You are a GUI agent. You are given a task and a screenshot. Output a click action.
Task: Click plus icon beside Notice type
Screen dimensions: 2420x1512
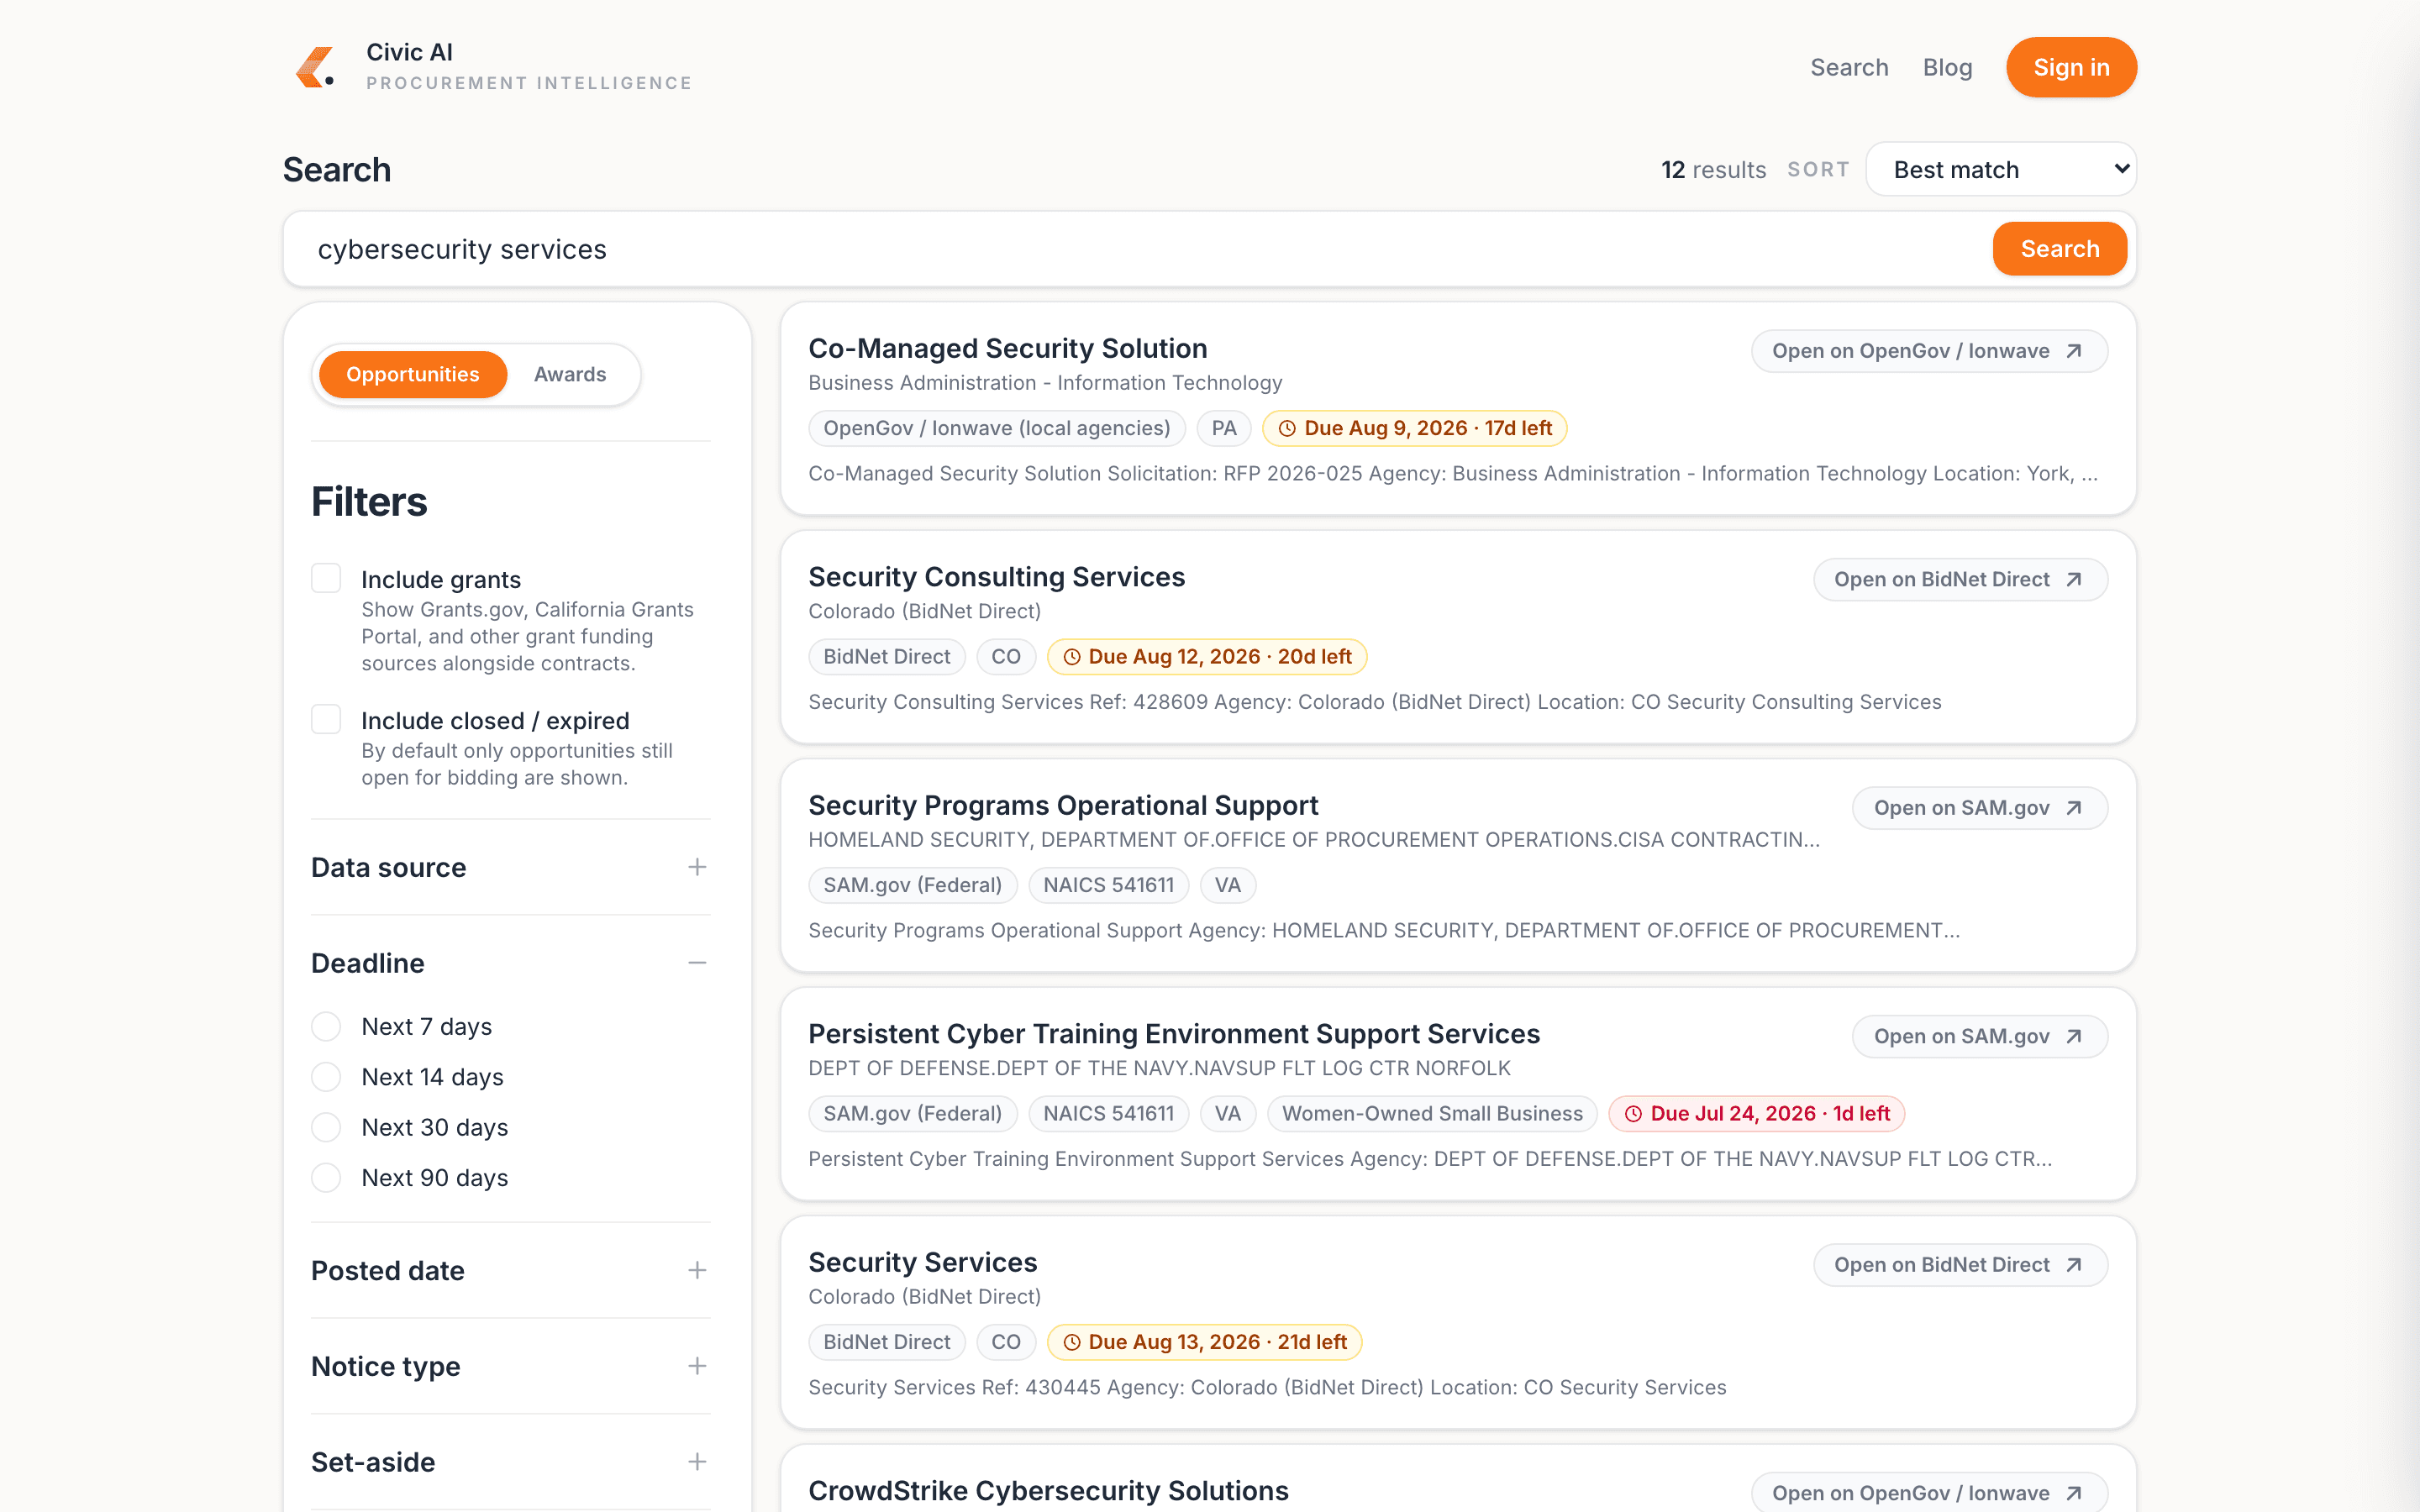697,1366
